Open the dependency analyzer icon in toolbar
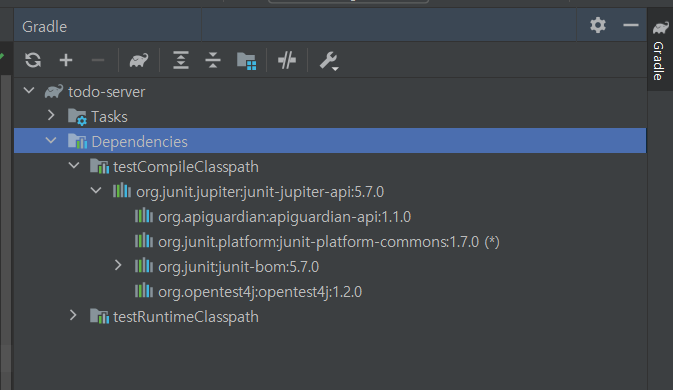 (x=246, y=60)
